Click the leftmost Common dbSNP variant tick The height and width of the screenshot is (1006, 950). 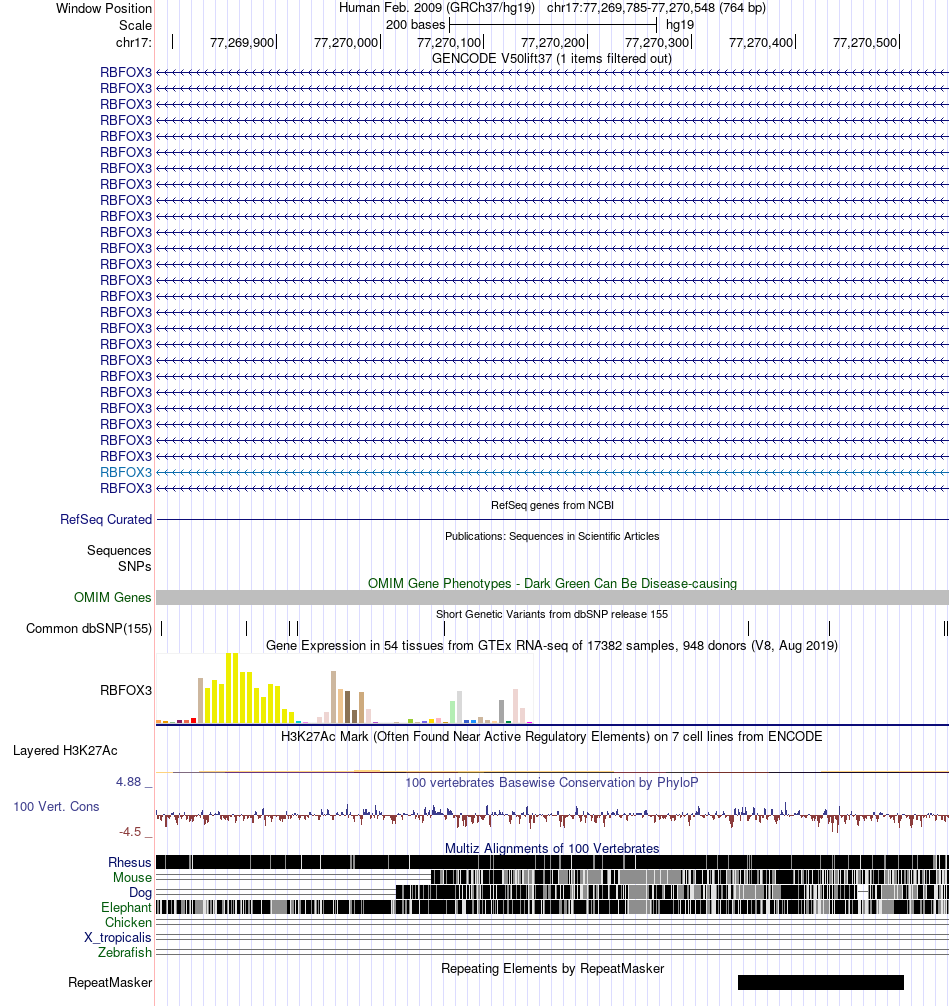coord(162,629)
